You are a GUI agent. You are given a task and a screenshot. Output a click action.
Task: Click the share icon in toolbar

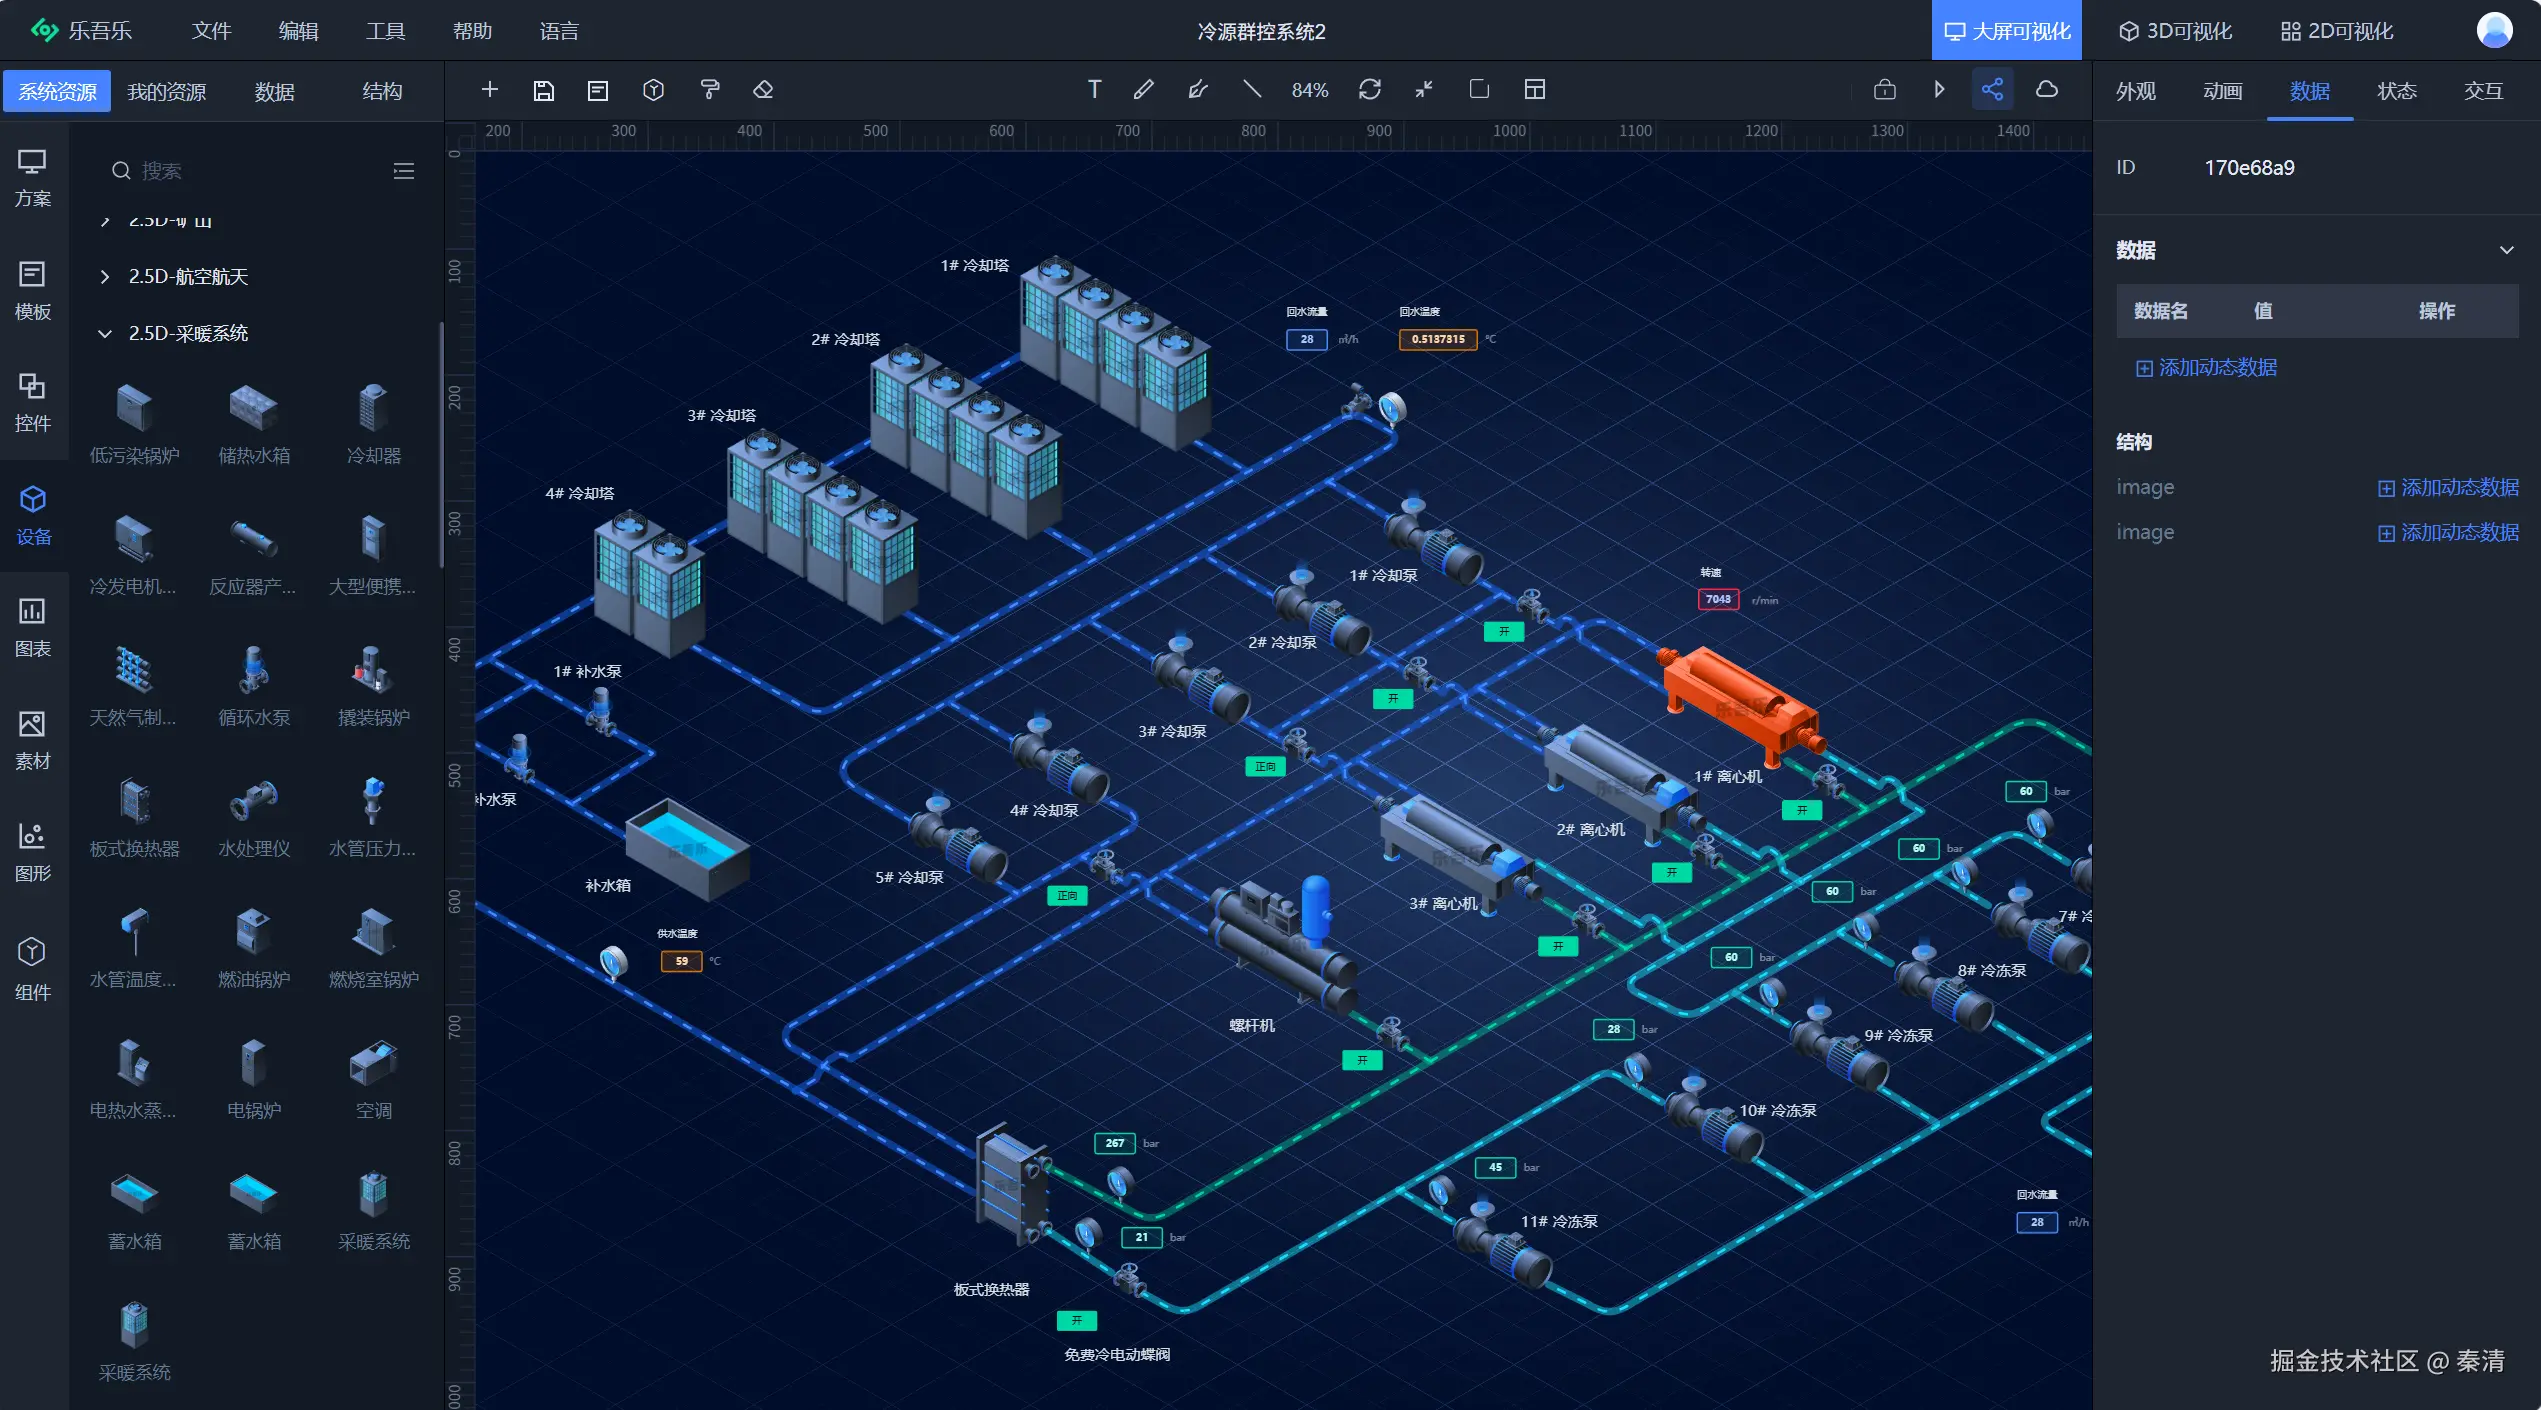tap(1992, 90)
